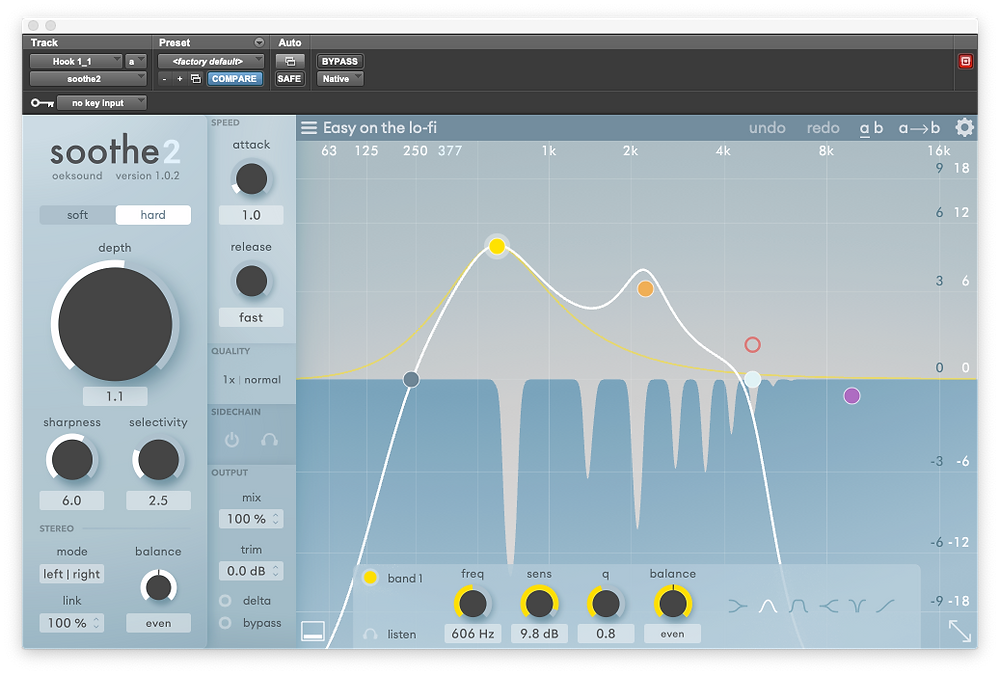Select the white high cut node
The image size is (1000, 675).
click(x=753, y=380)
